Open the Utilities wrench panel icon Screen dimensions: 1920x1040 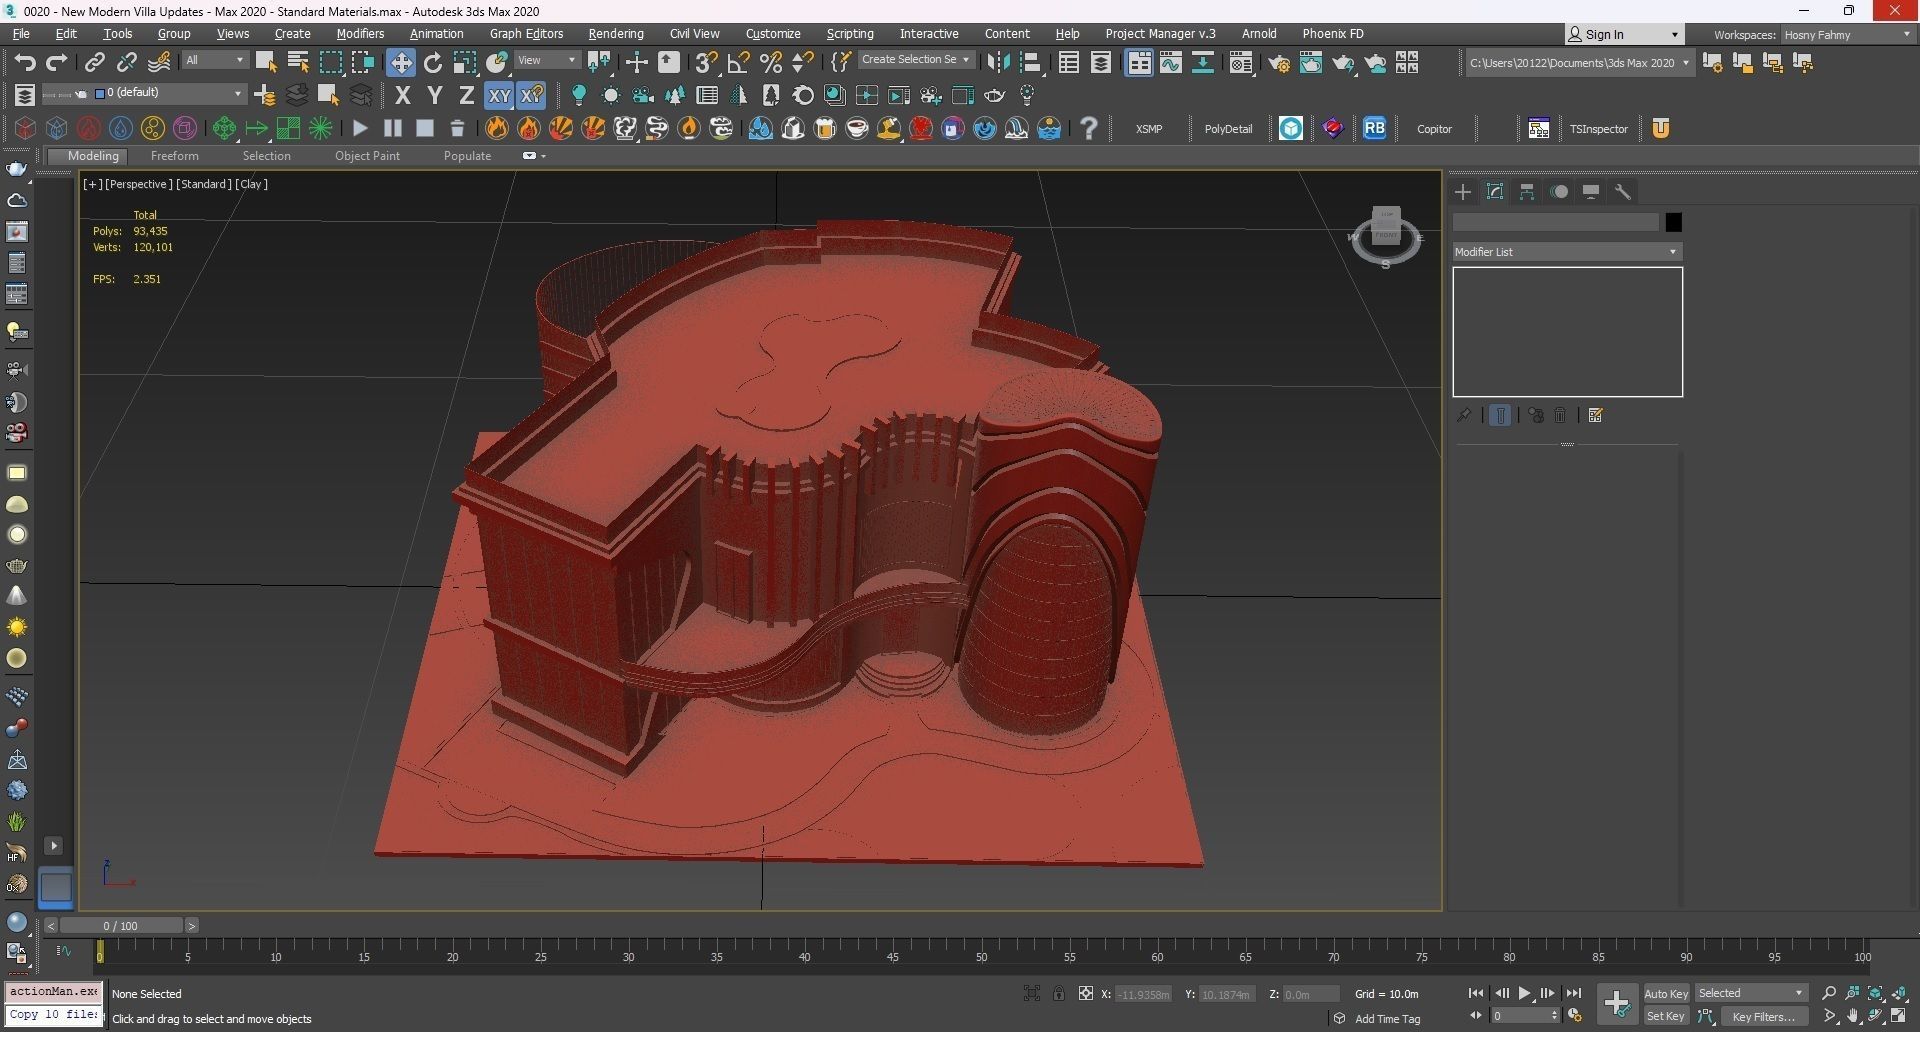pos(1623,192)
